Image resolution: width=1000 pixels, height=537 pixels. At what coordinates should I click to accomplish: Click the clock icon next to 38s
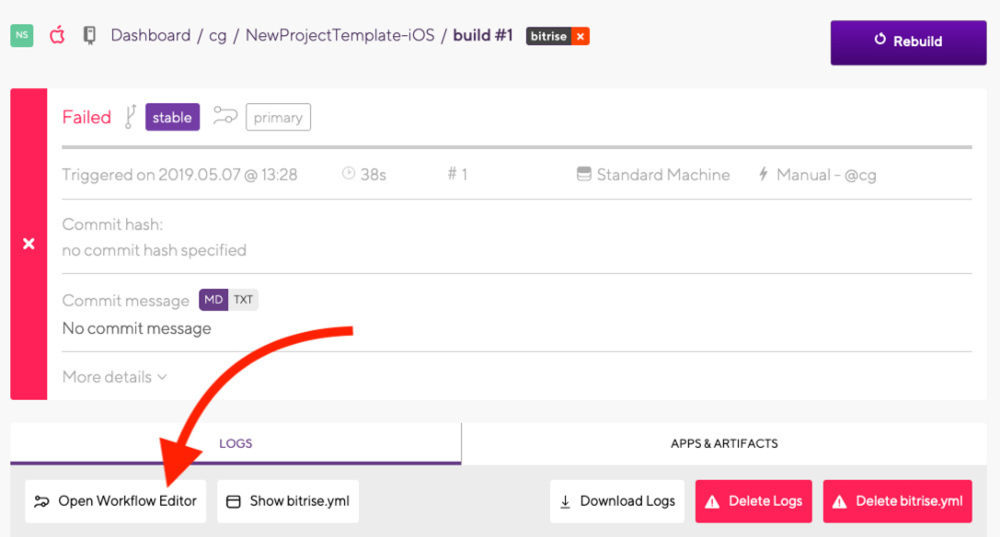[x=348, y=173]
